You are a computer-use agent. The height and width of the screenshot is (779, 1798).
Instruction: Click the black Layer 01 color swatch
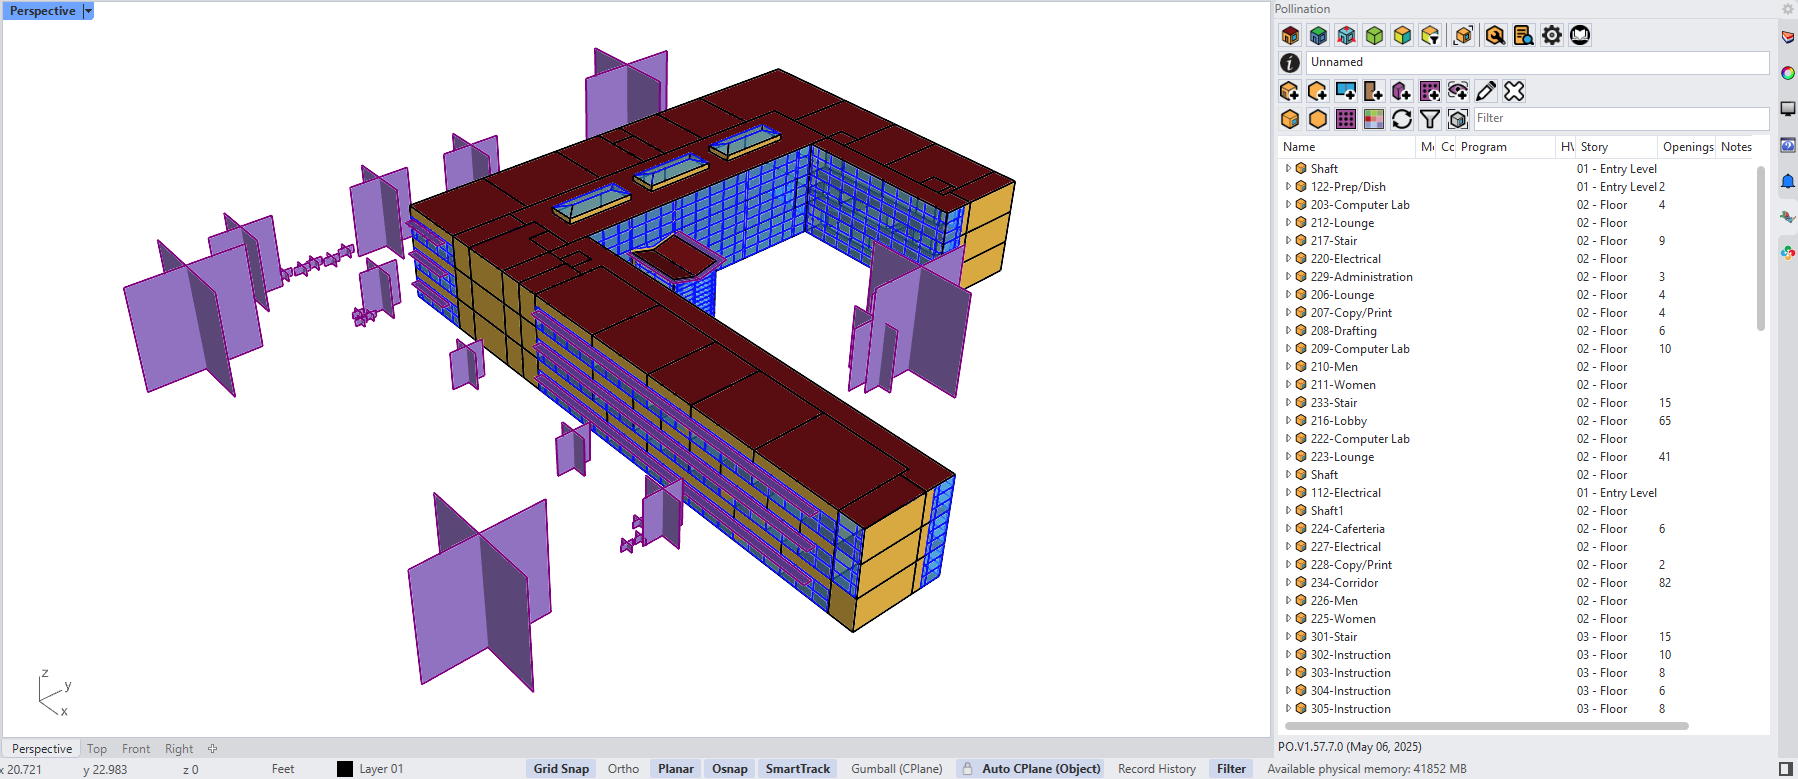345,769
